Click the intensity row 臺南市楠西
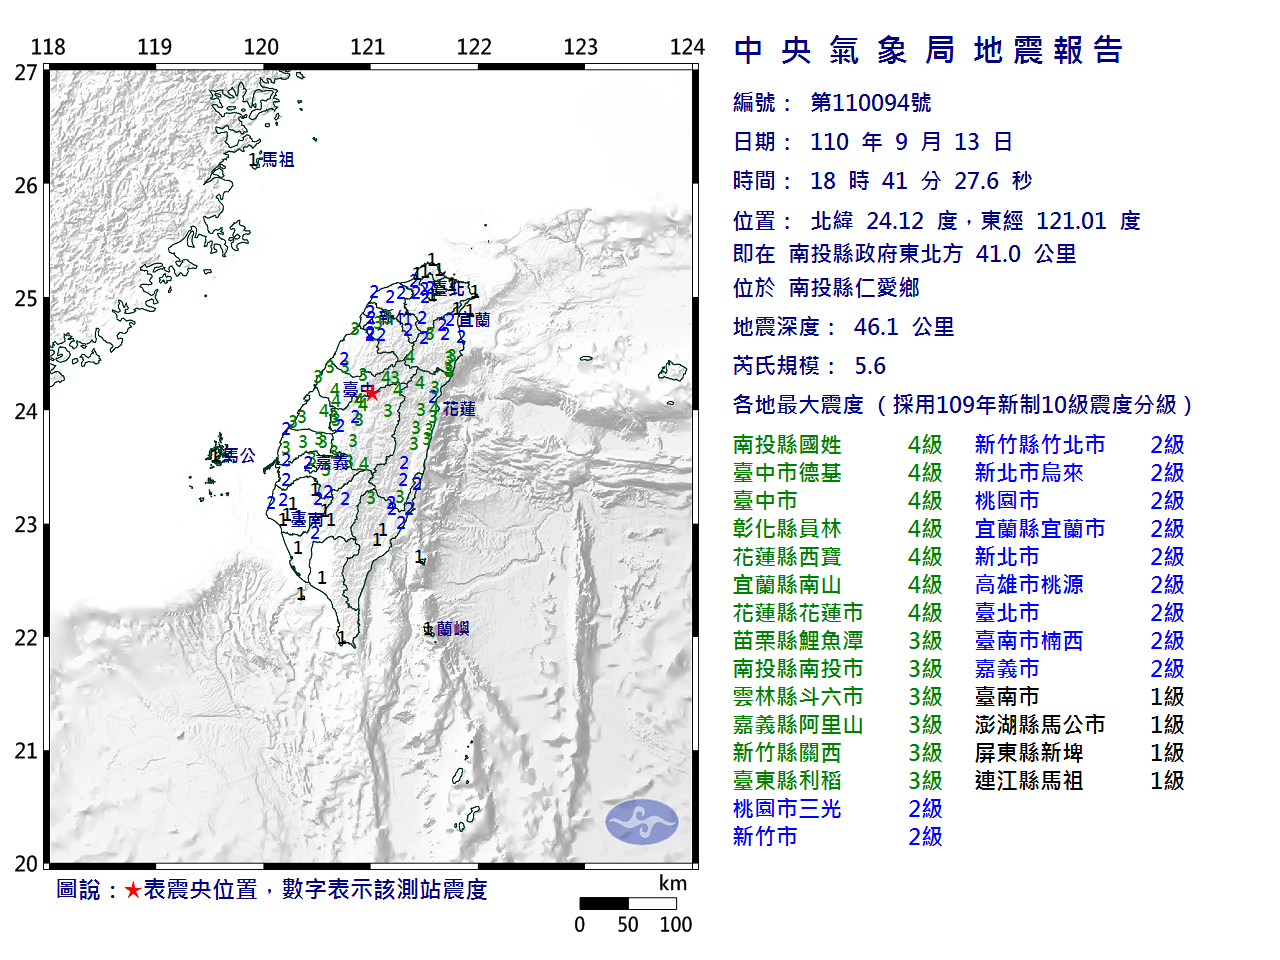 click(x=1080, y=641)
